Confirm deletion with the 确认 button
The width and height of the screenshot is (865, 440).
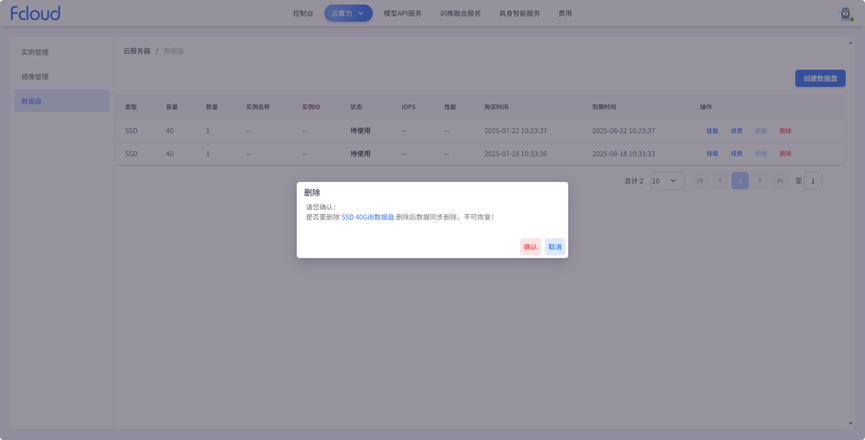coord(530,246)
